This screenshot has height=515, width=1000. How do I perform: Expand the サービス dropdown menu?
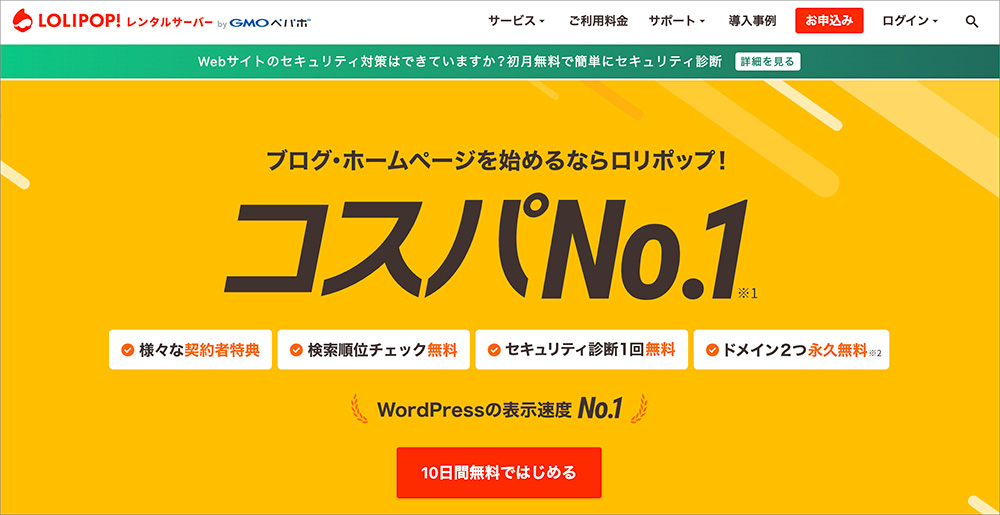pyautogui.click(x=516, y=21)
